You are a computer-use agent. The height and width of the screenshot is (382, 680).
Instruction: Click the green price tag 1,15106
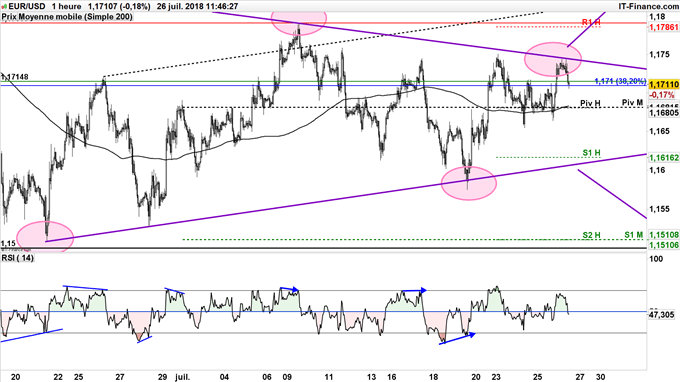[664, 245]
